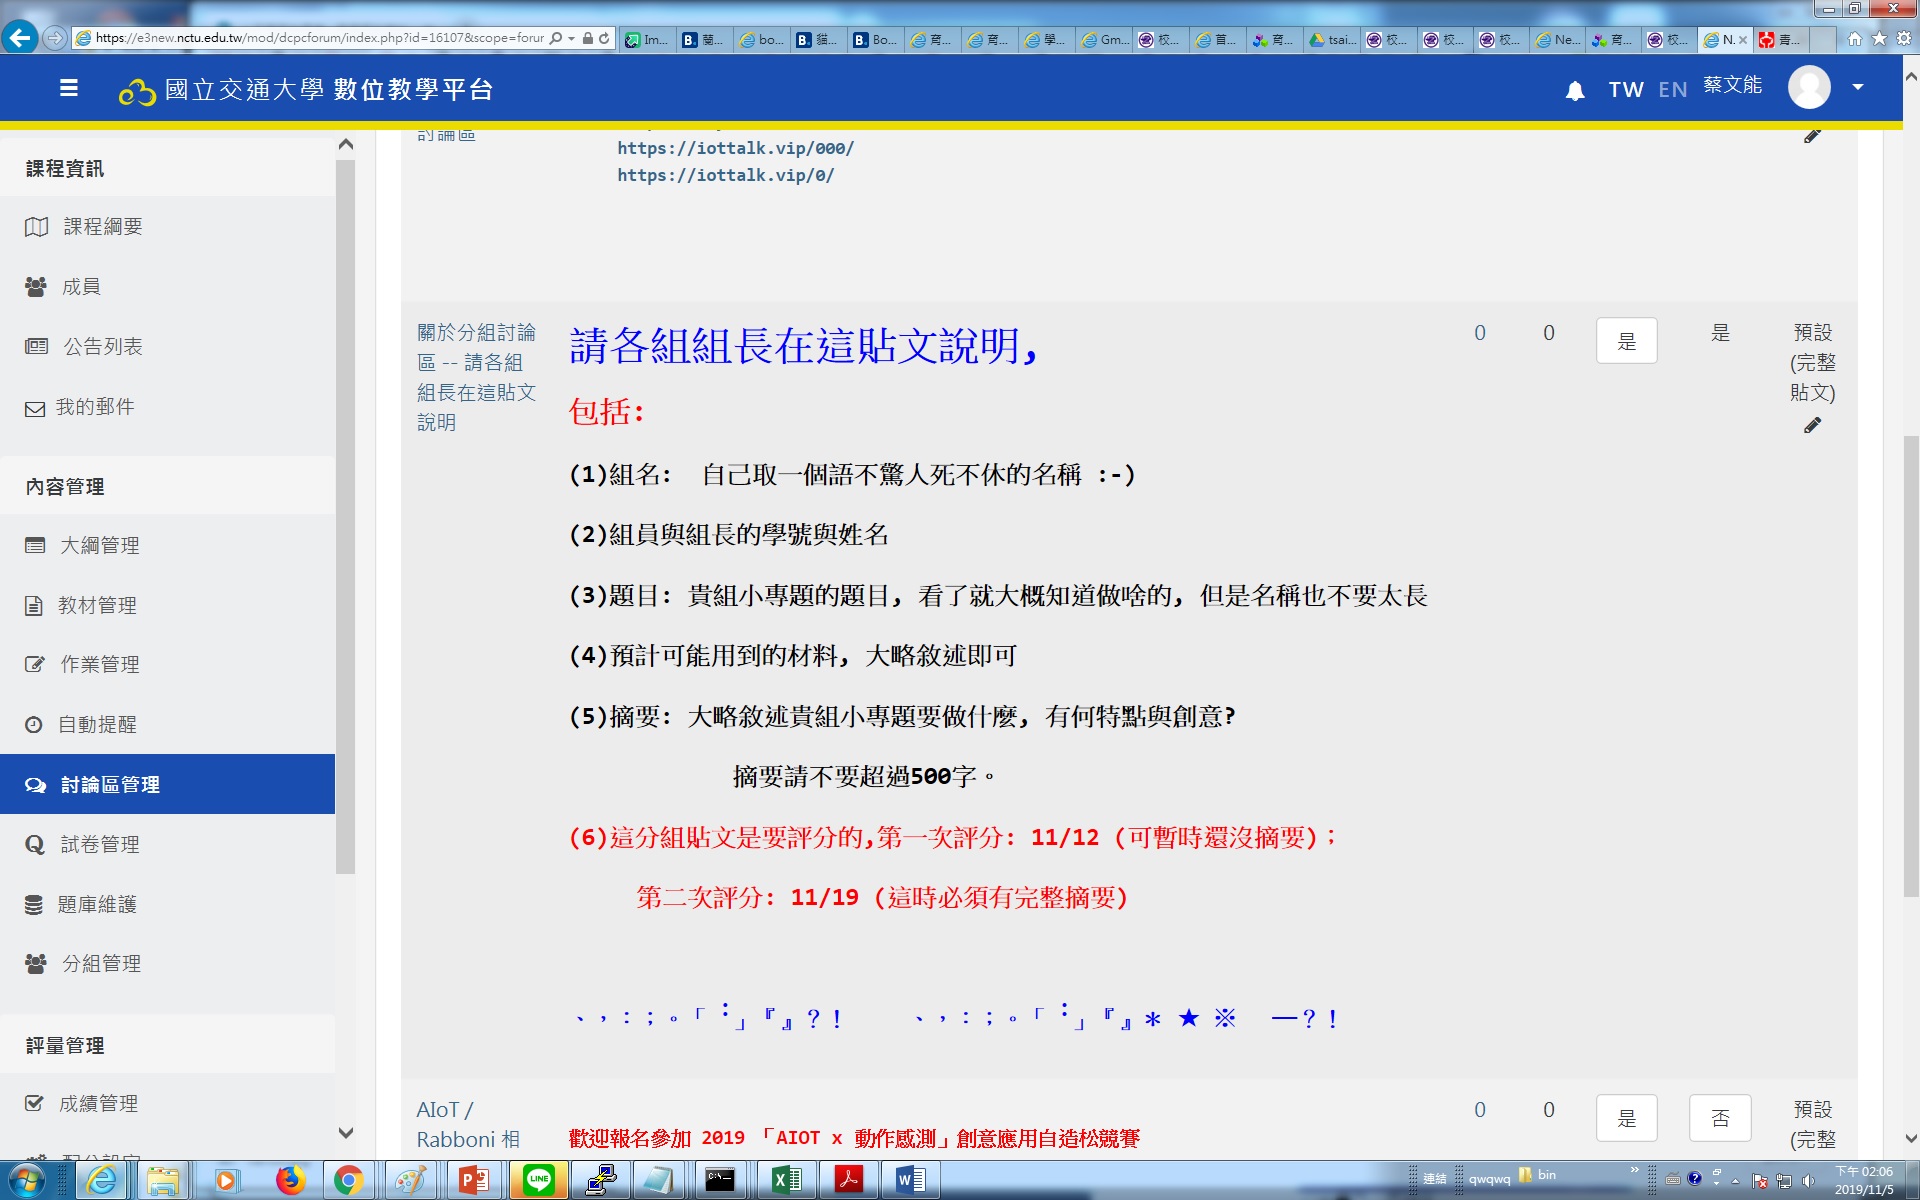Switch language to TW
Screen dimensions: 1920x1200
pos(1626,90)
